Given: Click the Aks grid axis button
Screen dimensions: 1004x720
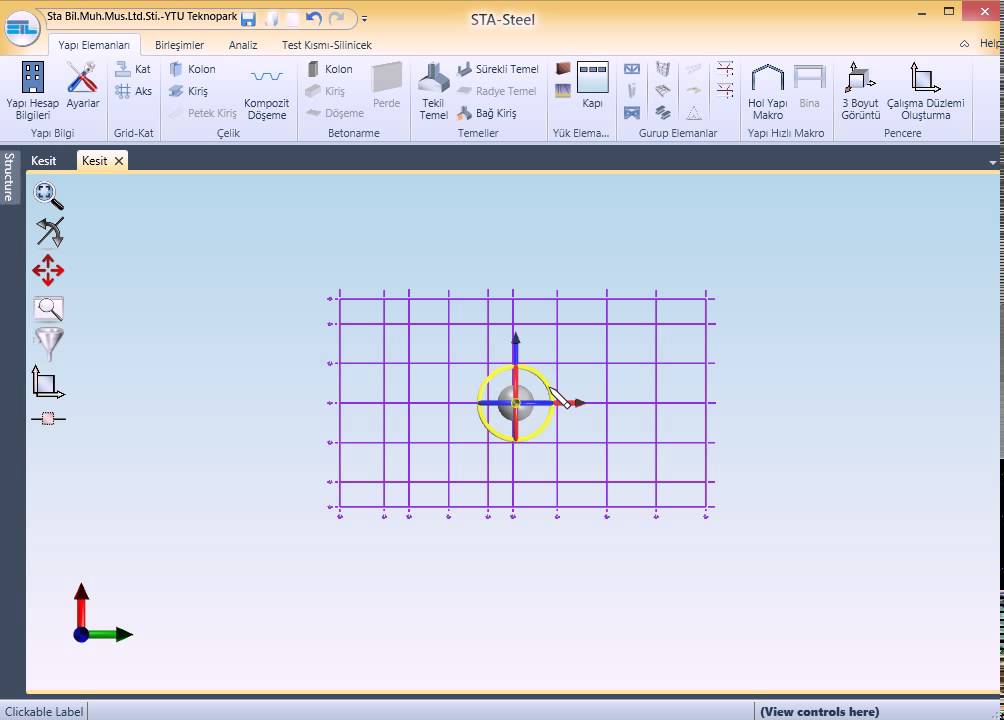Looking at the screenshot, I should click(133, 91).
